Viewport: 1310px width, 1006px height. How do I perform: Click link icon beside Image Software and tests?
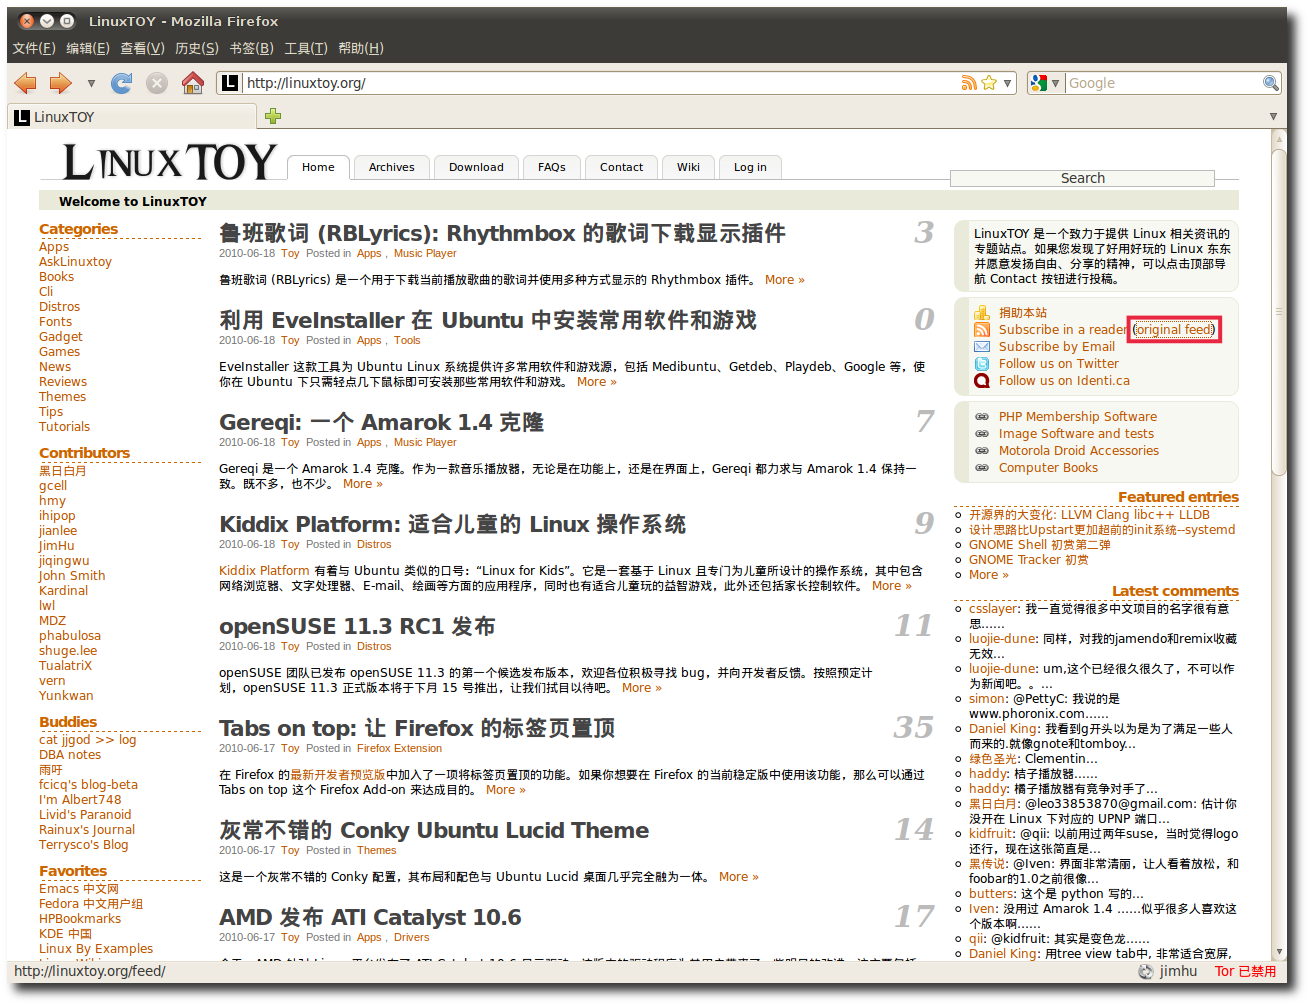(982, 434)
